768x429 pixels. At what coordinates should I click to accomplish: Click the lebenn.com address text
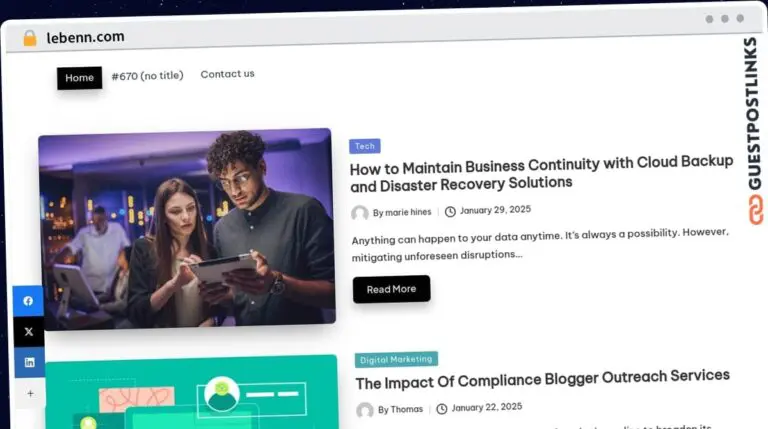pyautogui.click(x=85, y=37)
